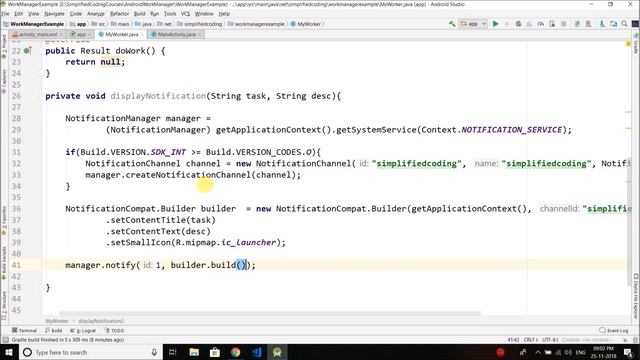Open the Build tool window
Screen dimensions: 640x360
[53, 331]
